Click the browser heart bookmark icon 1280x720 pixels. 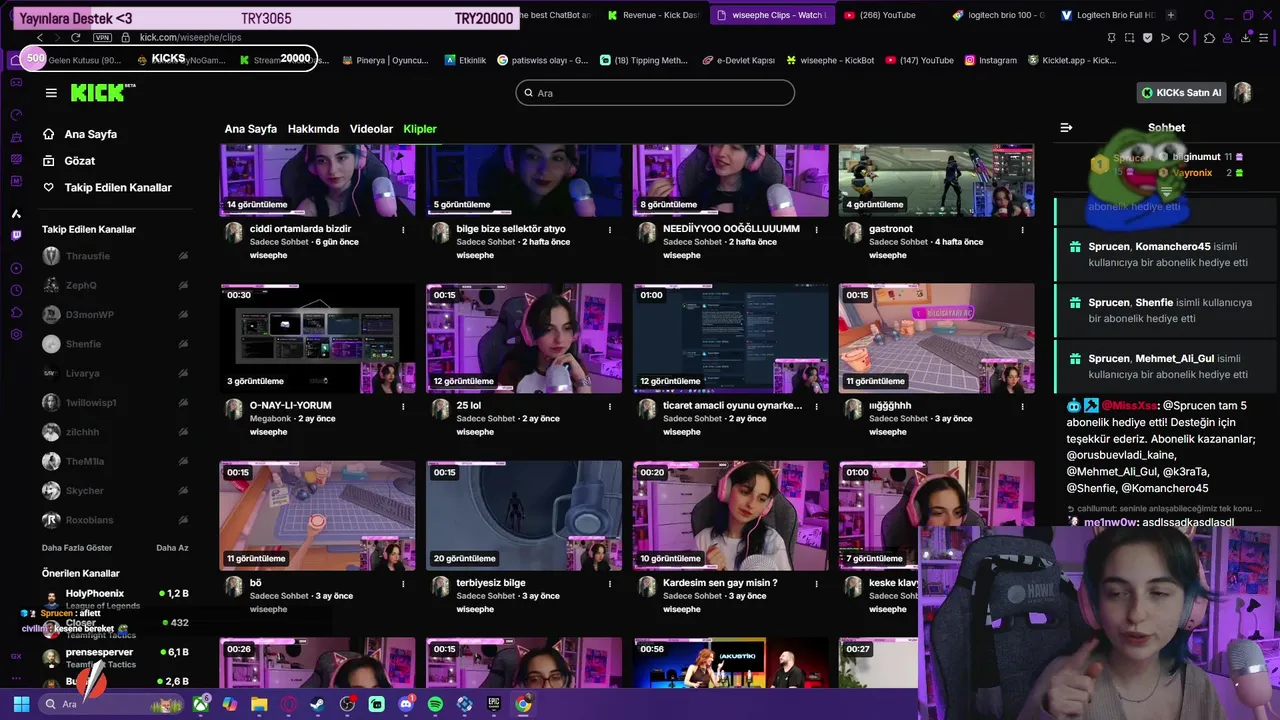point(1184,37)
